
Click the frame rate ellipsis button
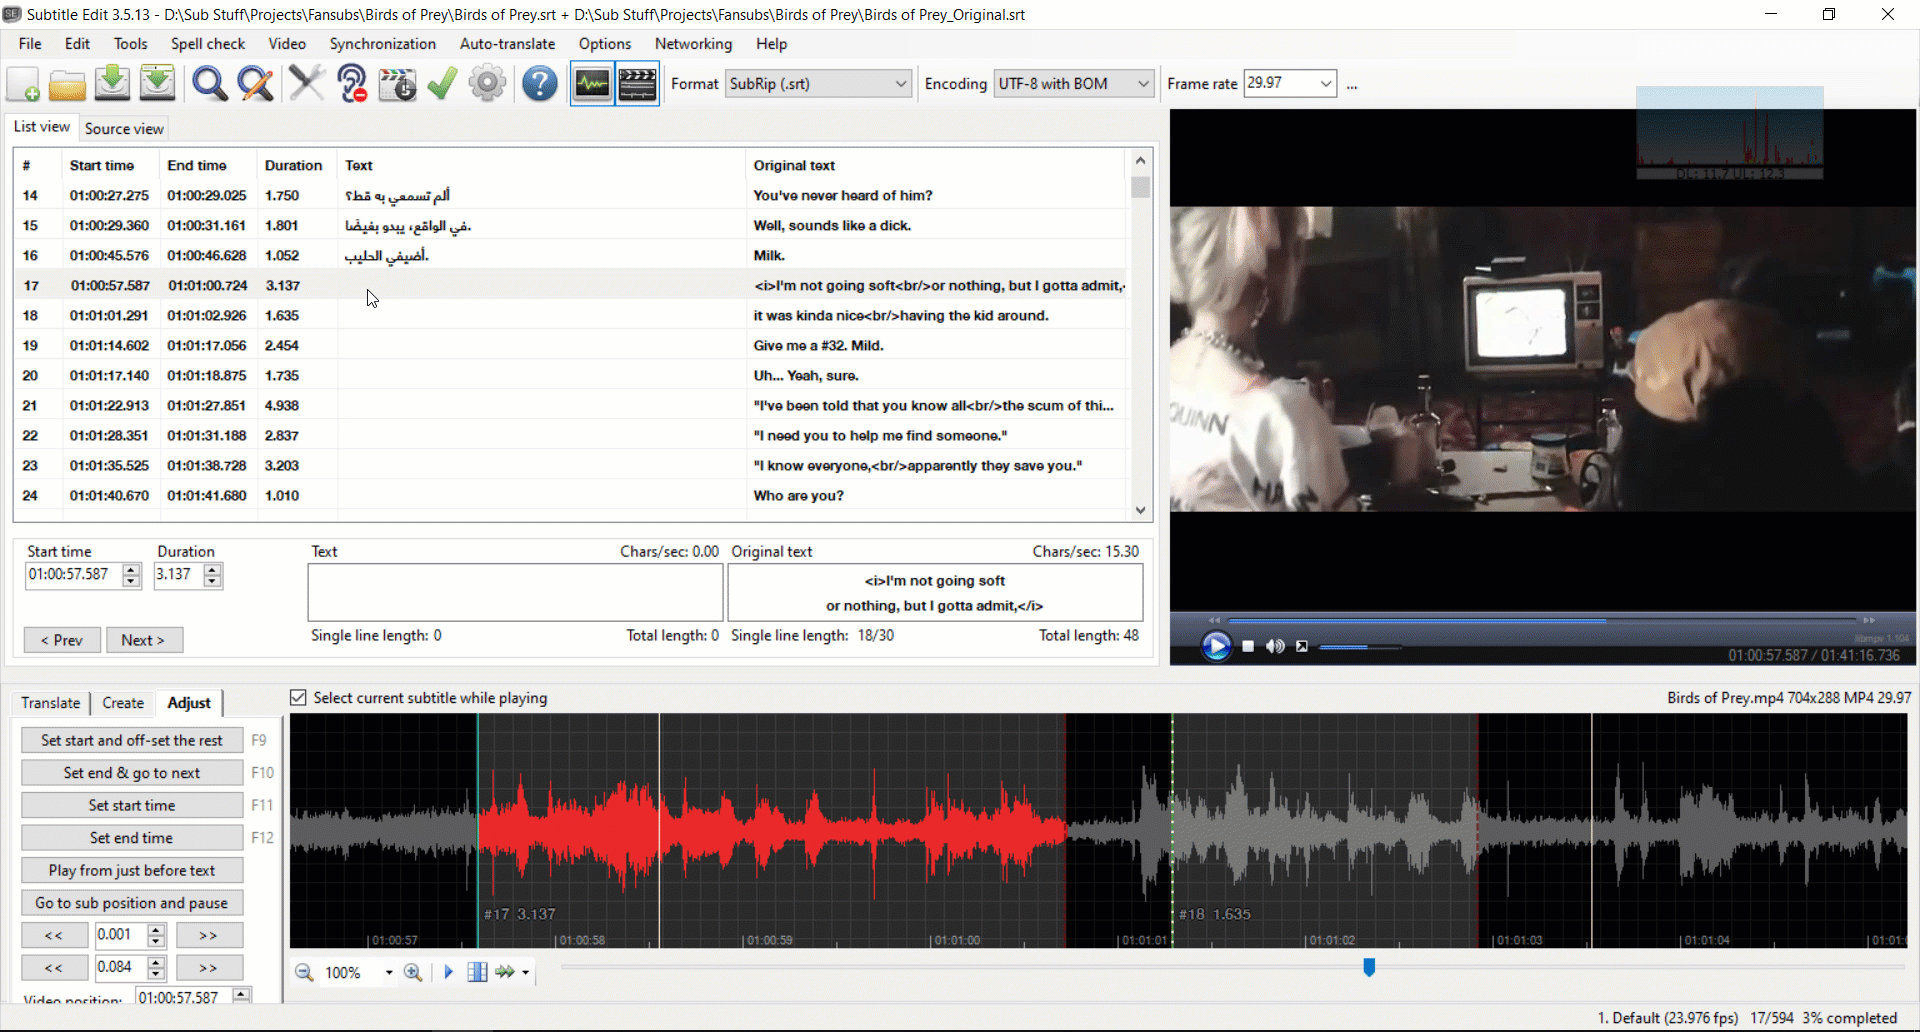1352,85
